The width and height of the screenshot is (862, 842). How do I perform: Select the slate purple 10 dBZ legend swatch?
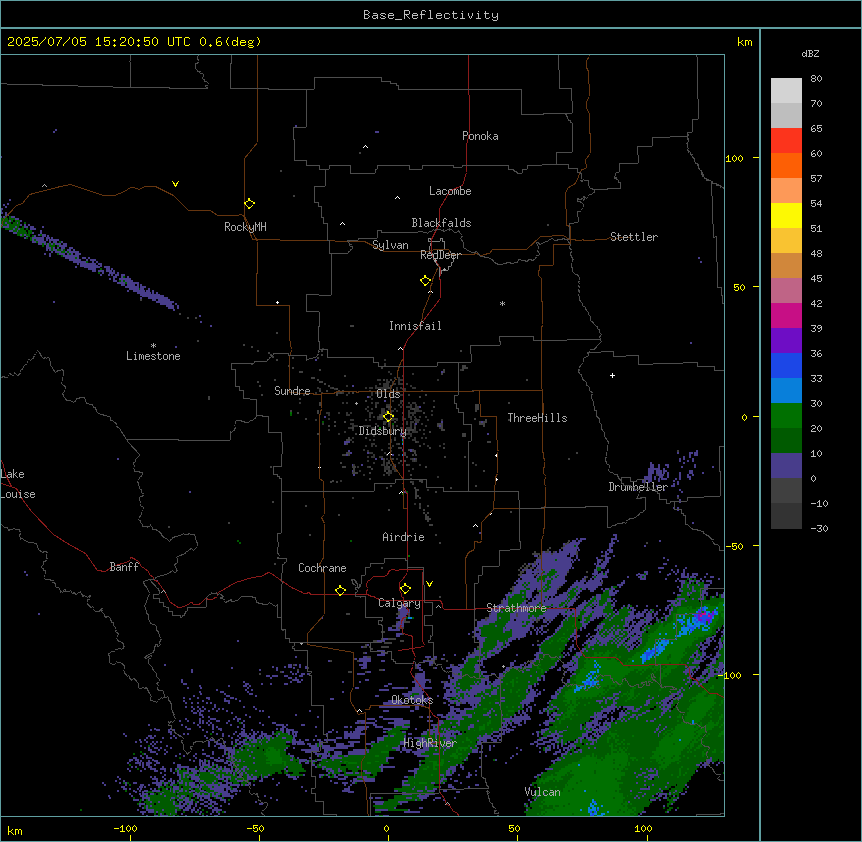click(x=786, y=465)
